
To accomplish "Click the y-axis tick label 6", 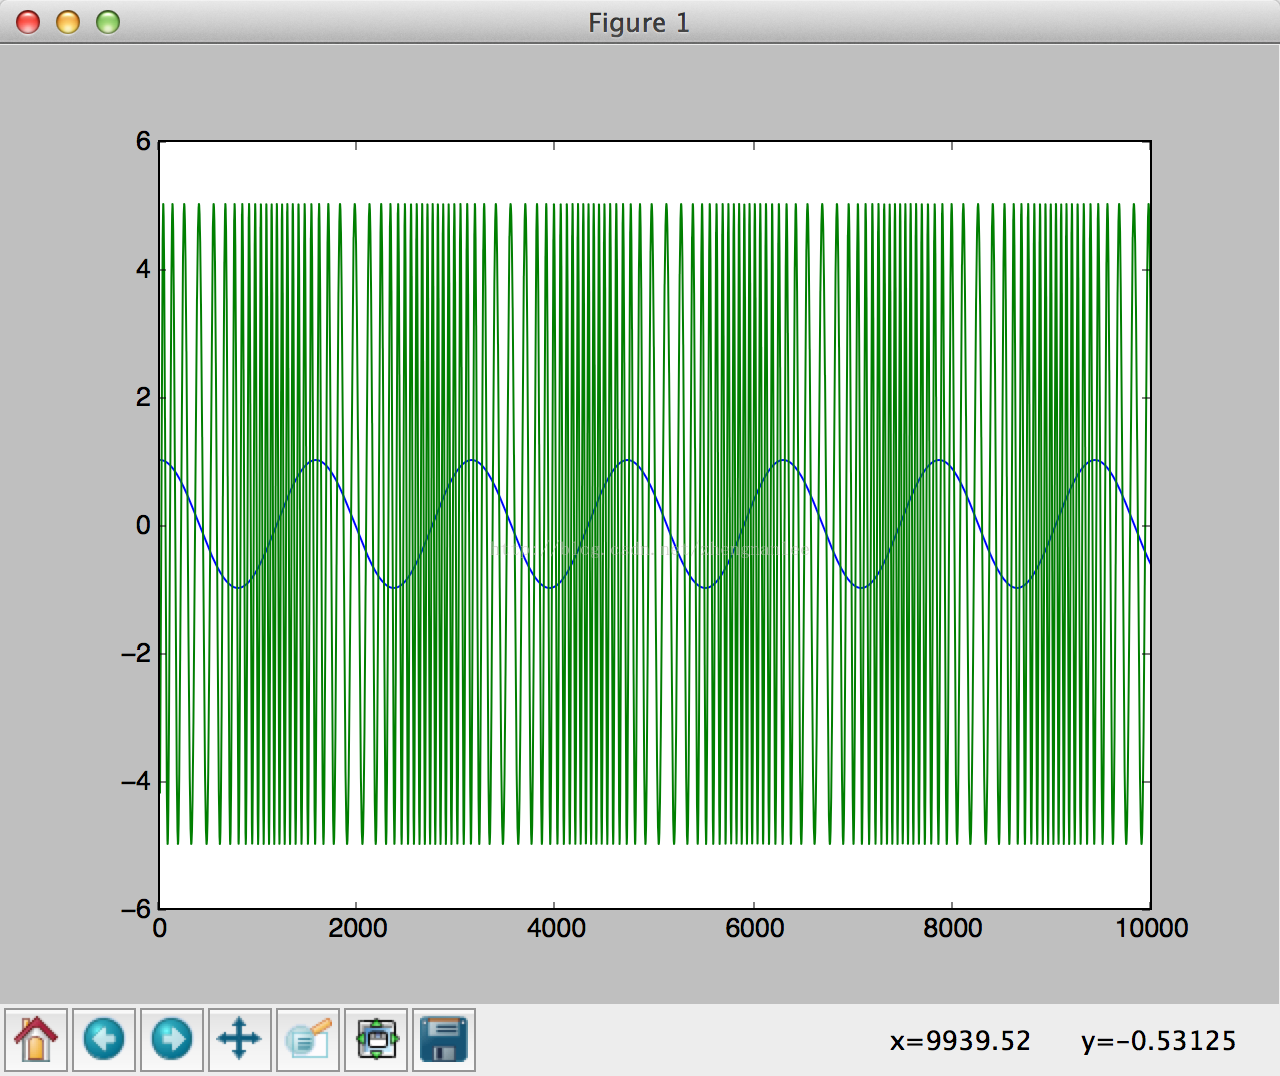I will click(x=143, y=141).
